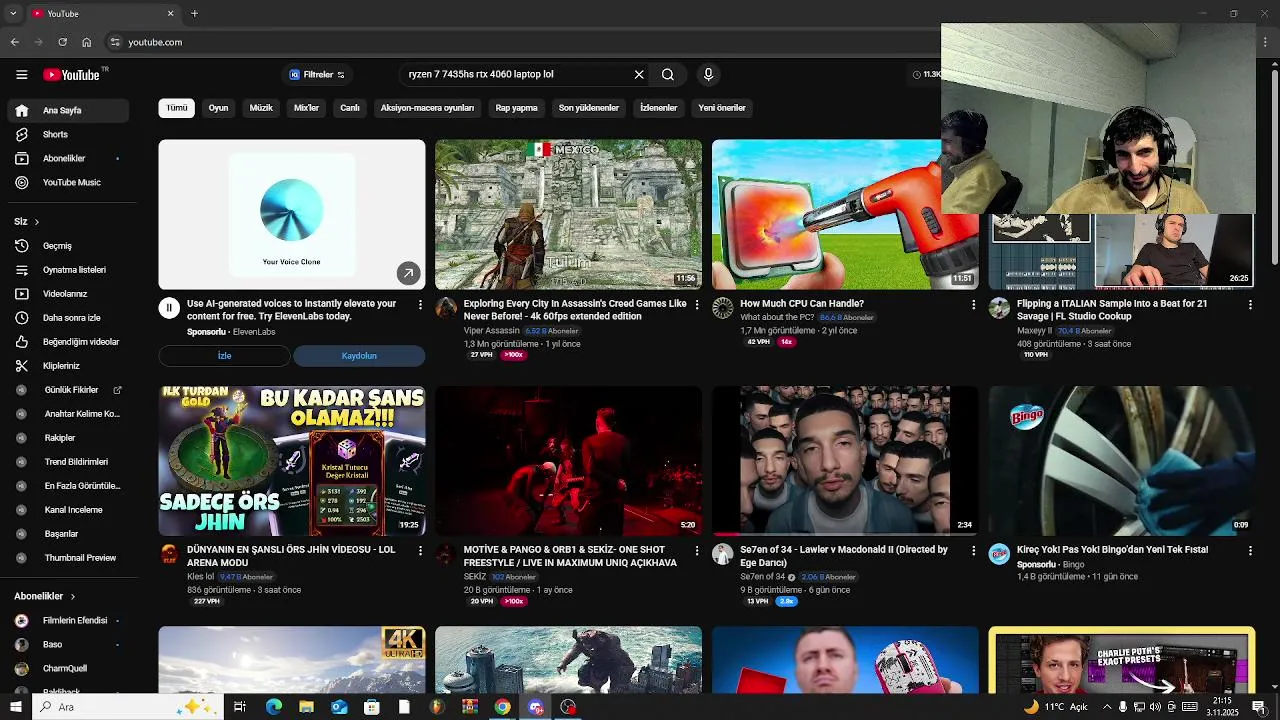Select the Son yüklenenler chip
1280x720 pixels.
click(x=589, y=108)
